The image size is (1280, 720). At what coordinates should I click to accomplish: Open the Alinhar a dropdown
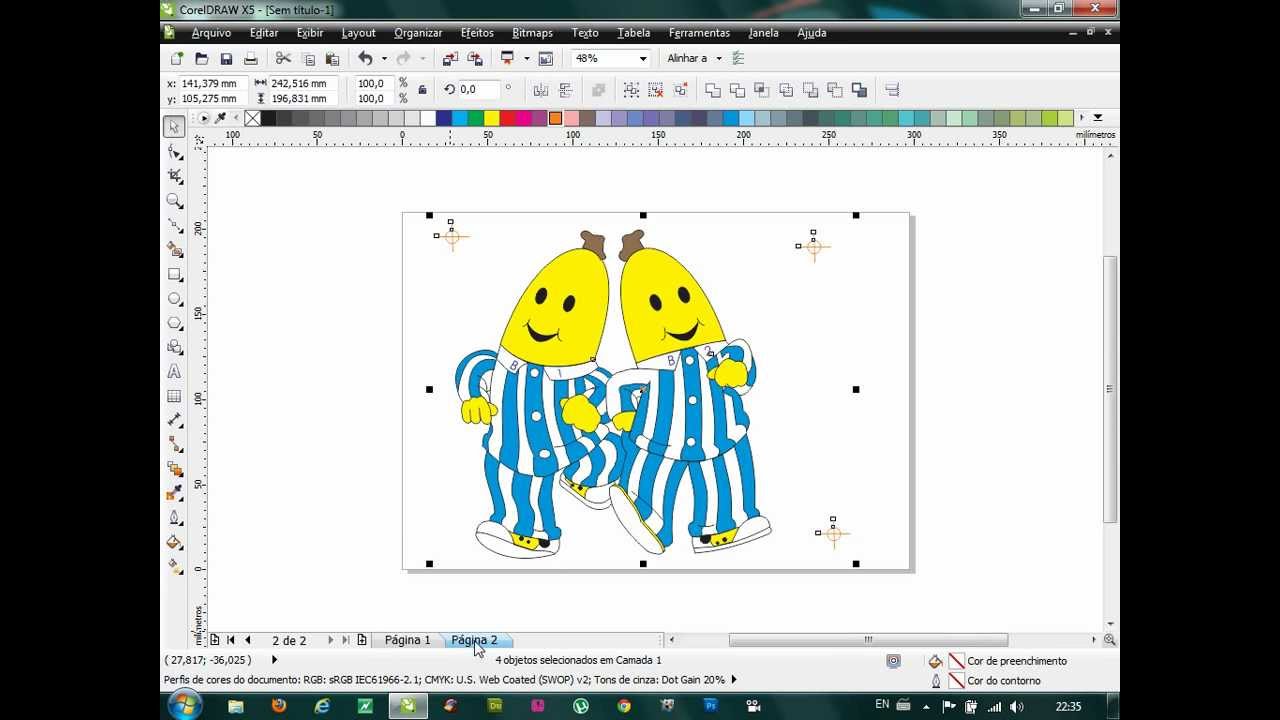click(718, 58)
